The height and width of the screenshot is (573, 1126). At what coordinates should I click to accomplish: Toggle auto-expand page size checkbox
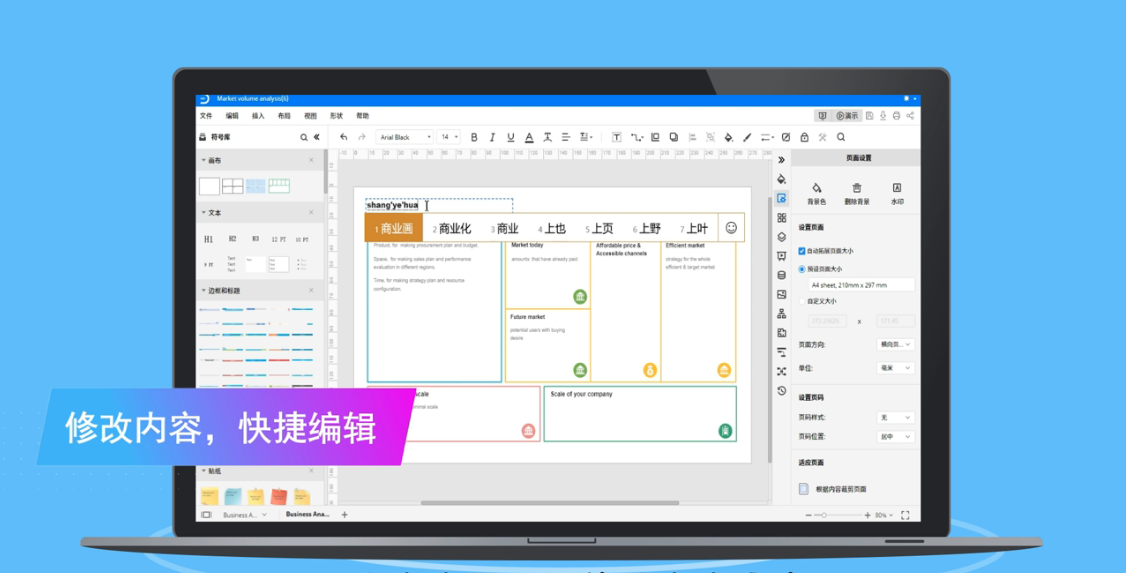pos(802,251)
